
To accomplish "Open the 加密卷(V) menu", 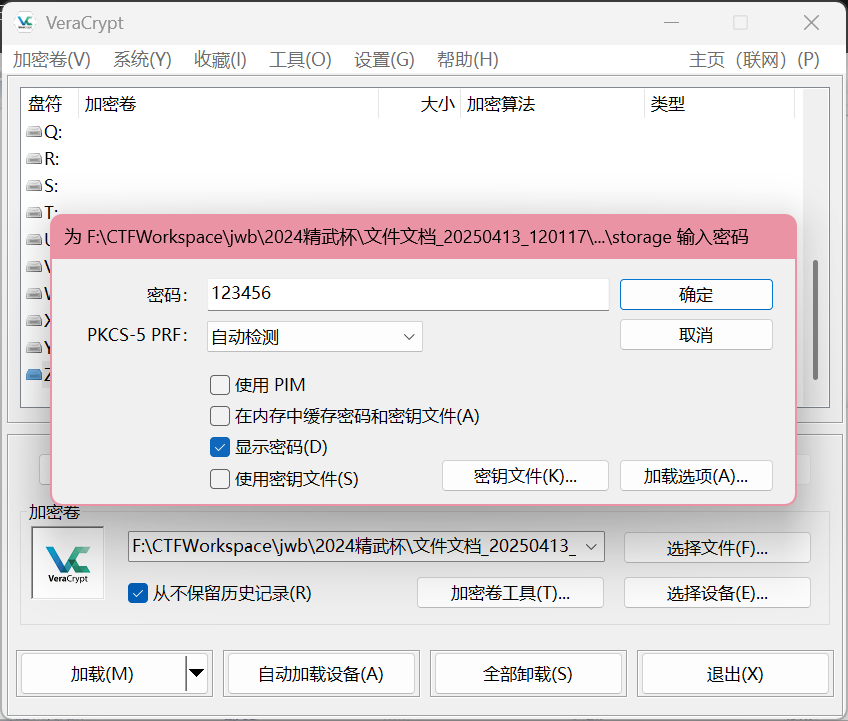I will pos(52,59).
